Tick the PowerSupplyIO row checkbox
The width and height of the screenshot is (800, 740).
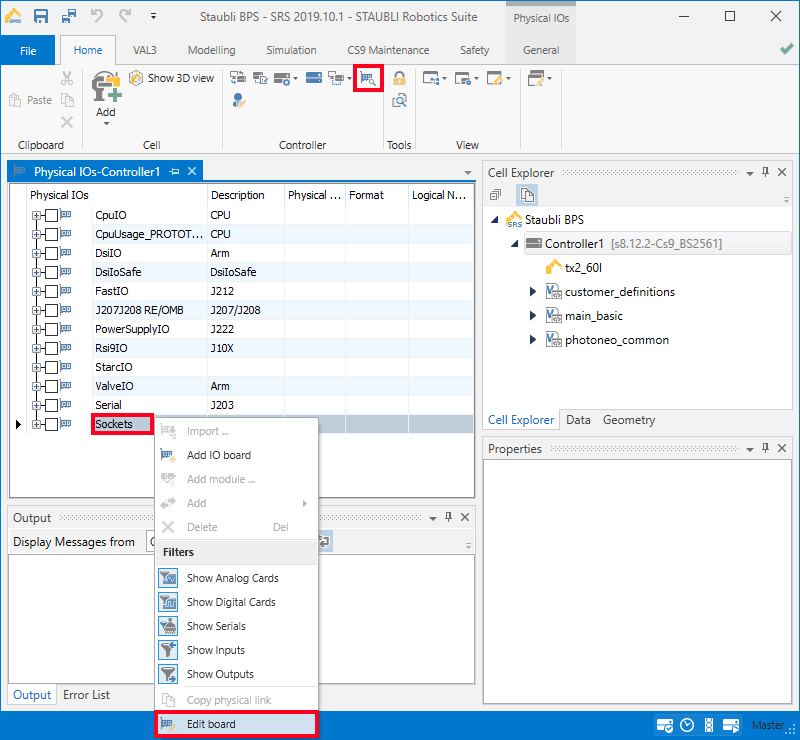point(52,329)
